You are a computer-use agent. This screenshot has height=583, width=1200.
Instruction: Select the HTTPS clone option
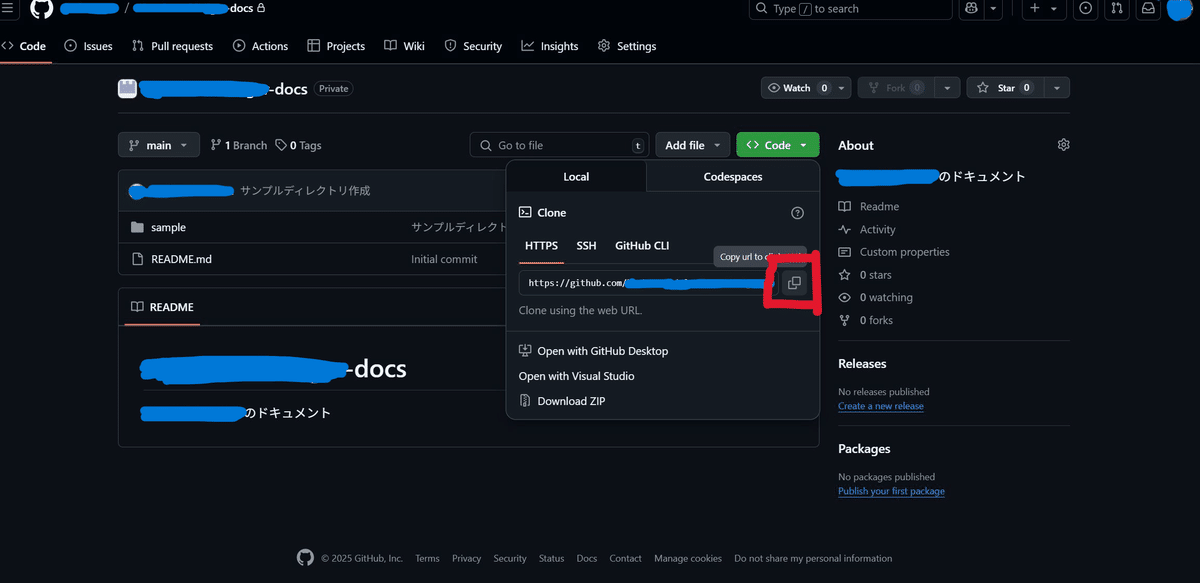coord(541,246)
